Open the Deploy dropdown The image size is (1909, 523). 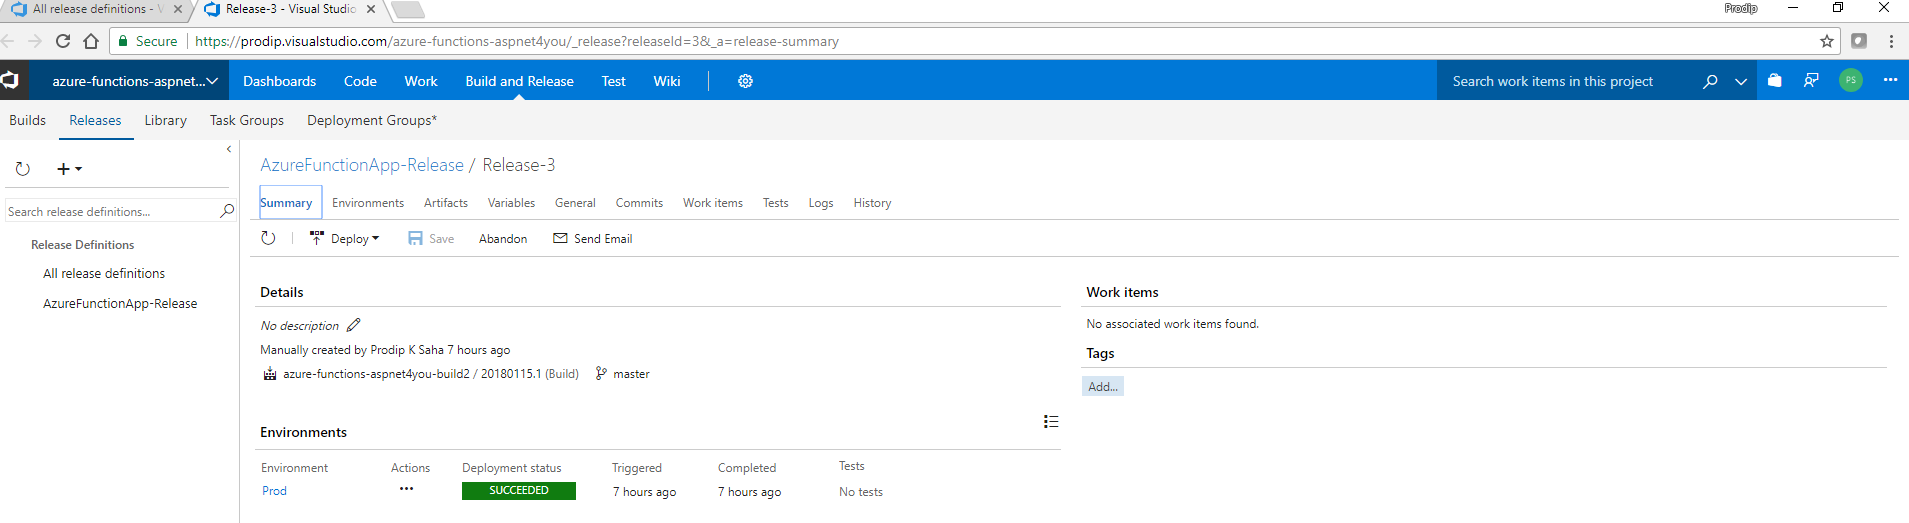[345, 238]
